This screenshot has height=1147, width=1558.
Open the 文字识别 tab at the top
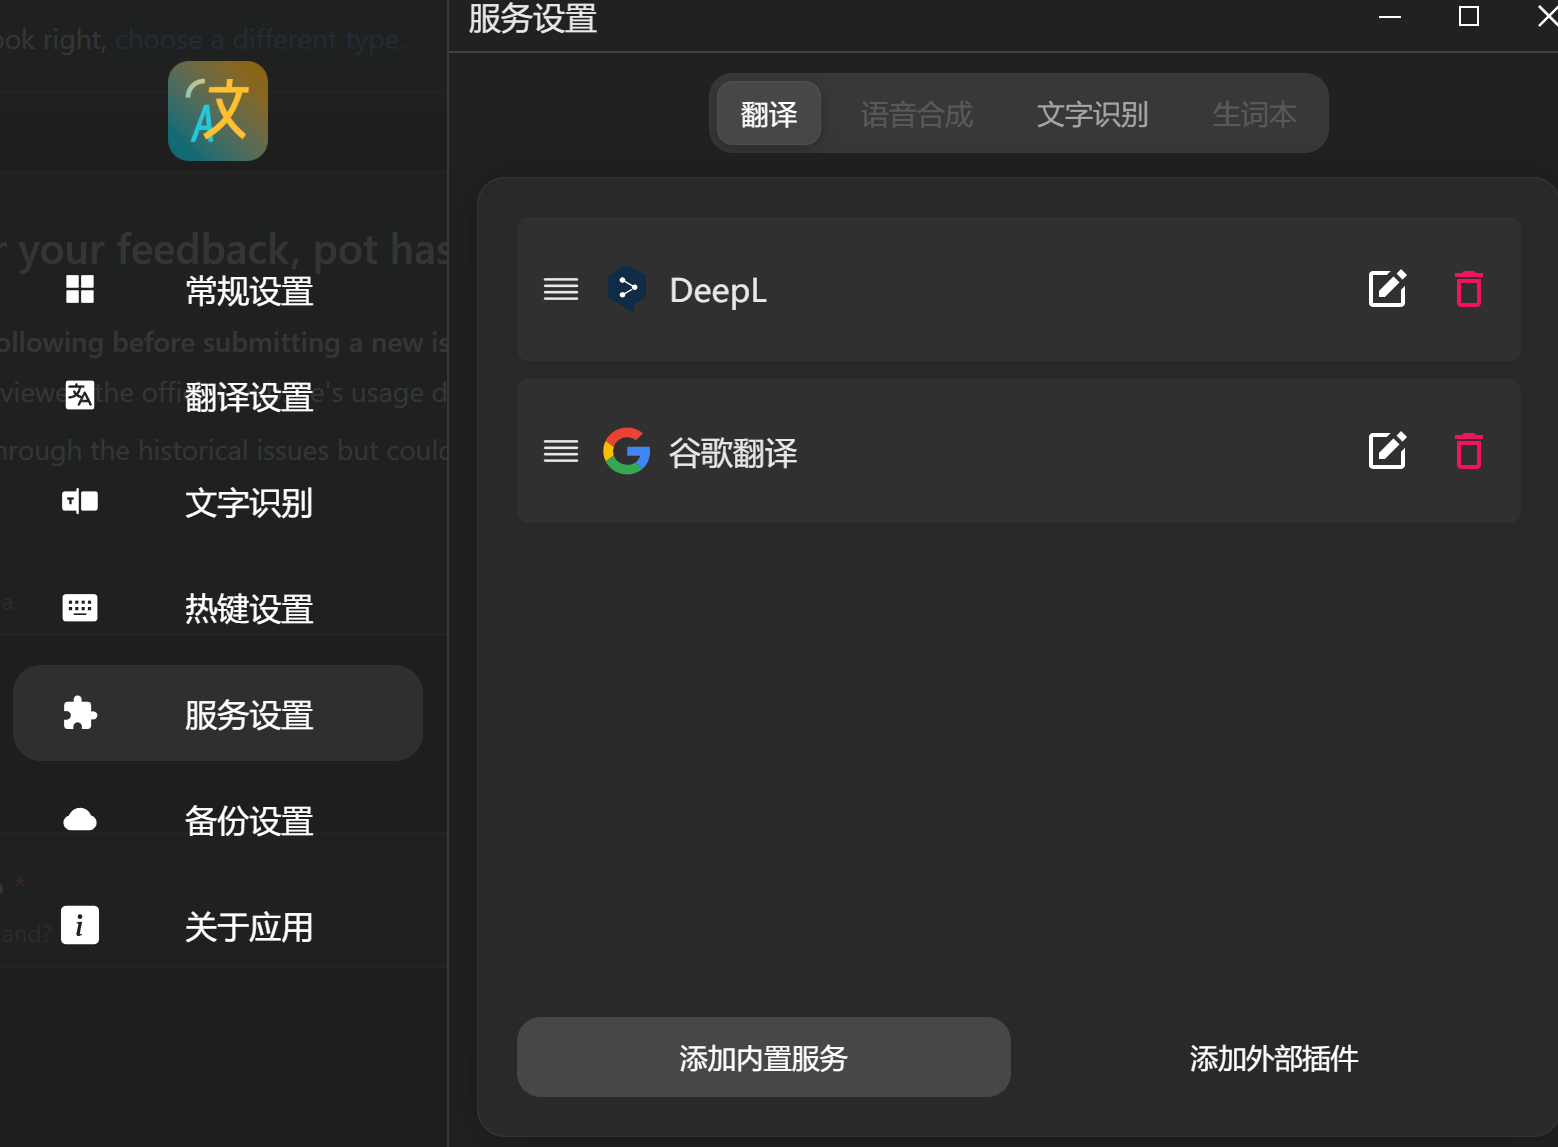tap(1092, 114)
